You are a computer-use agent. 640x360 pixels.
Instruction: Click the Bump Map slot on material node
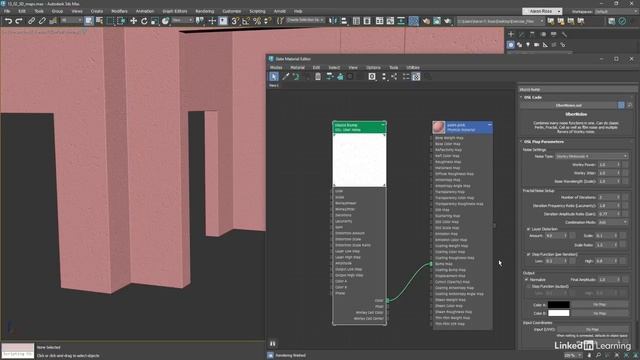tap(444, 264)
